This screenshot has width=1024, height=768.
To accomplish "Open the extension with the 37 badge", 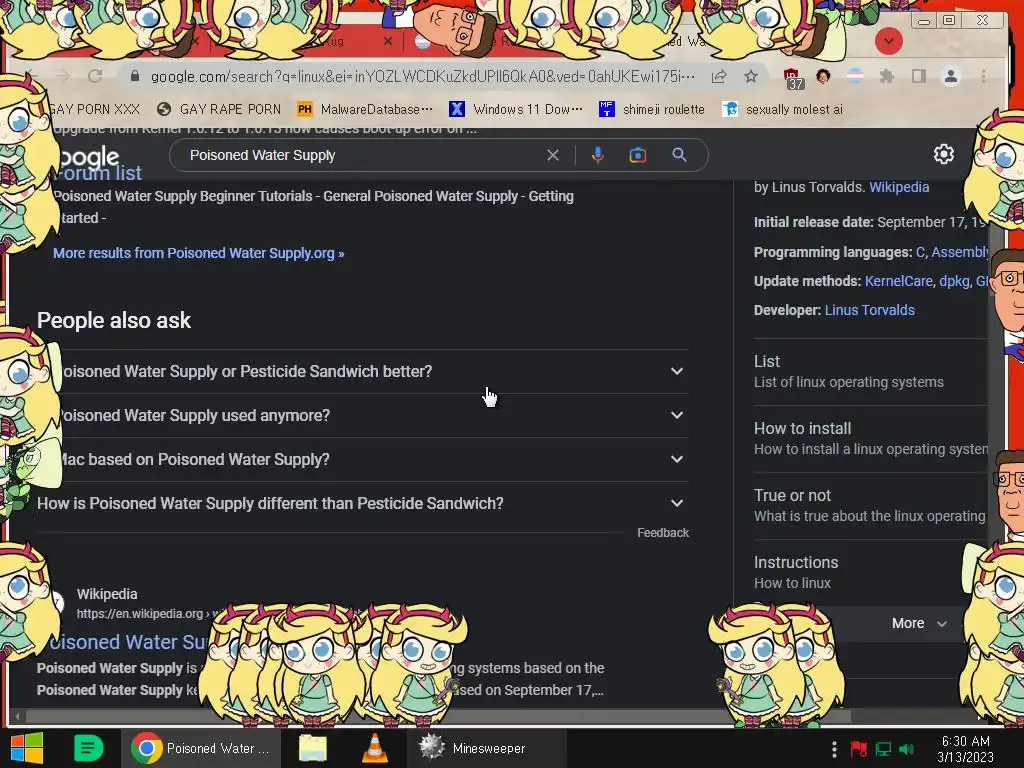I will point(792,78).
